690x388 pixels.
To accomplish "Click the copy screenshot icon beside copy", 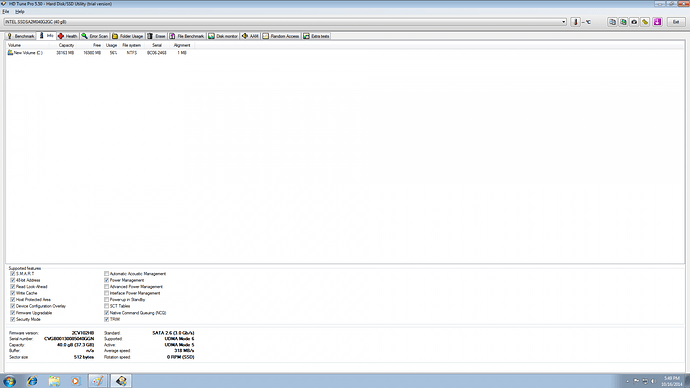I will click(x=623, y=22).
